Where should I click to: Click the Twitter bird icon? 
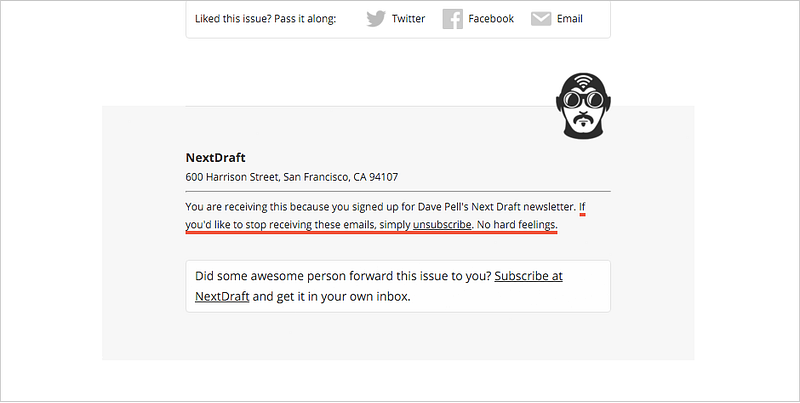[376, 19]
